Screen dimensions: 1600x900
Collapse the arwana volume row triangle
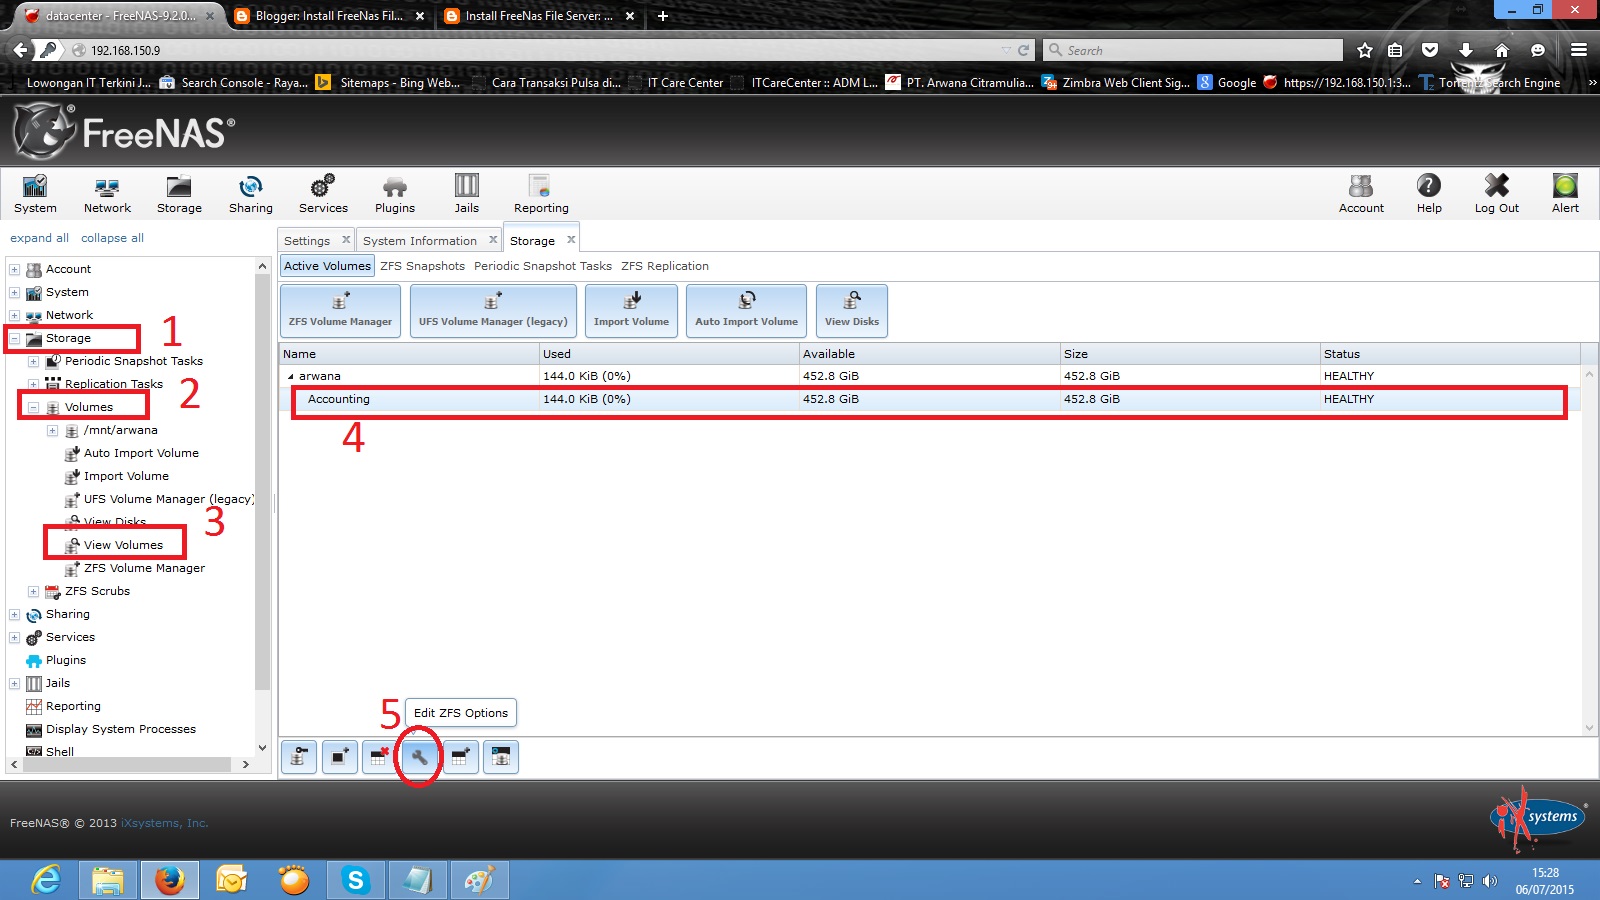tap(291, 377)
